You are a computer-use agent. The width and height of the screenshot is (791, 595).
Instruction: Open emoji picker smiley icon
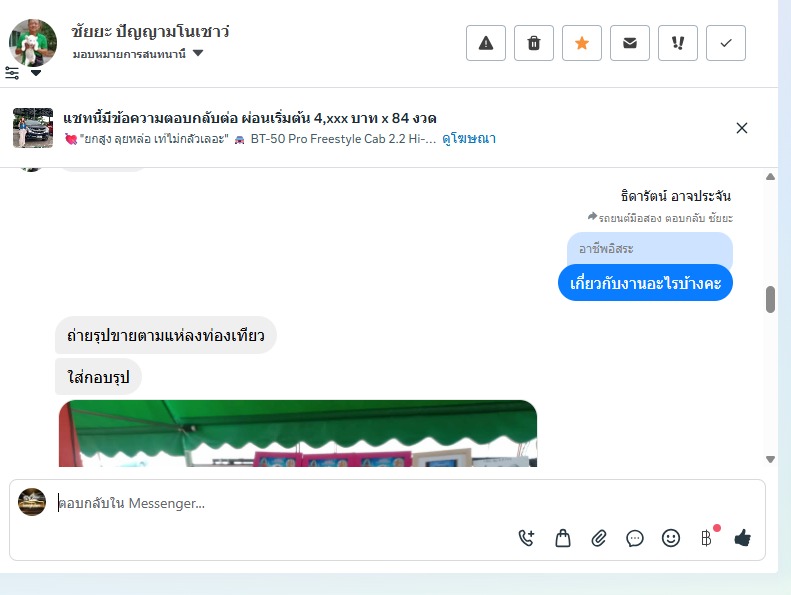point(671,538)
